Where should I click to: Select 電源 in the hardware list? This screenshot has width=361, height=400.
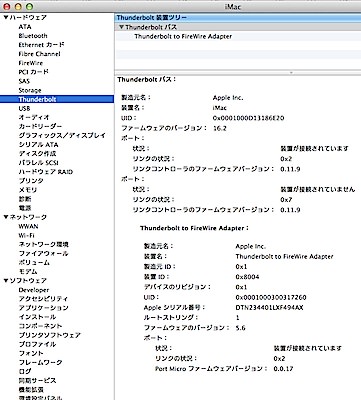[25, 208]
